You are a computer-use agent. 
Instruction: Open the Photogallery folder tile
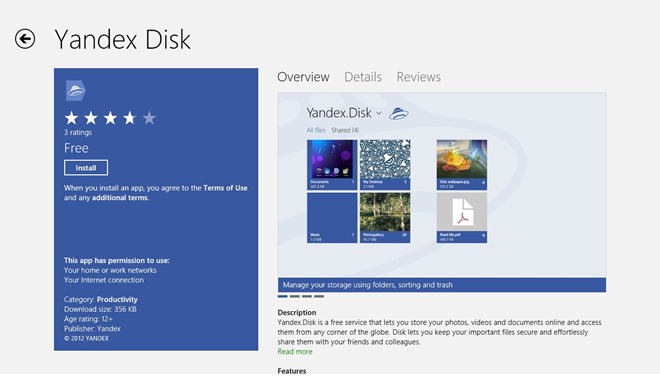coord(385,218)
